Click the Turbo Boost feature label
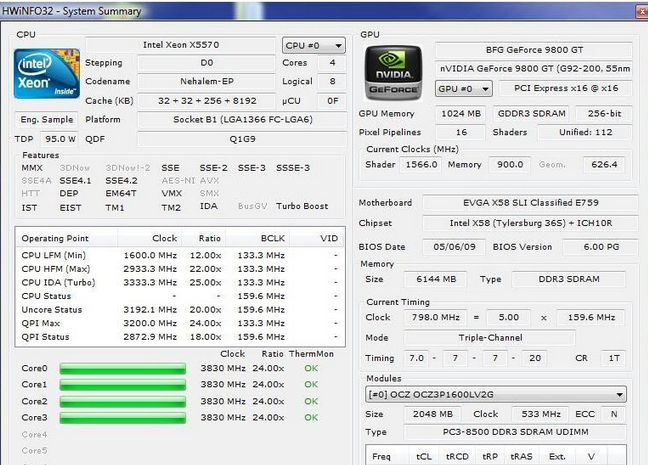This screenshot has width=648, height=465. coord(302,206)
